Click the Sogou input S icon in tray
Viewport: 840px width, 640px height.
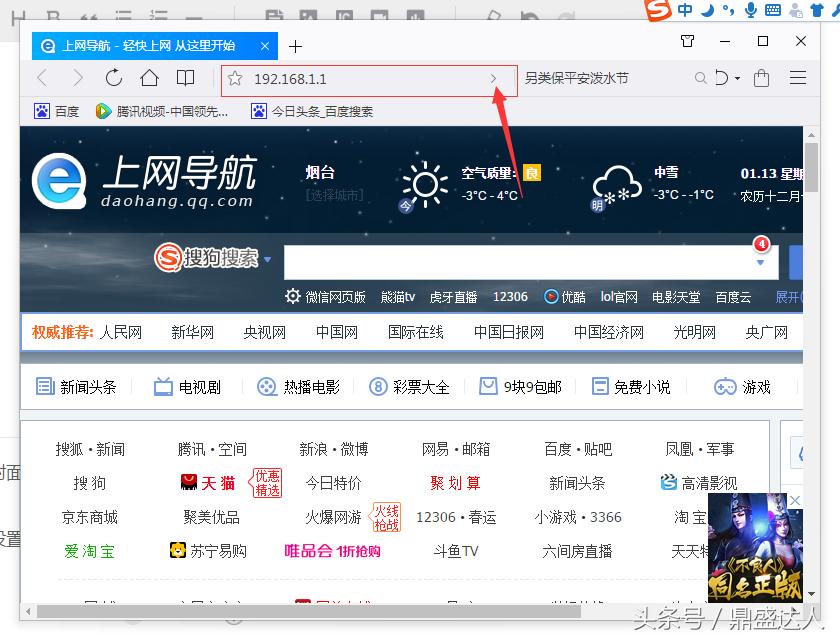pyautogui.click(x=658, y=11)
